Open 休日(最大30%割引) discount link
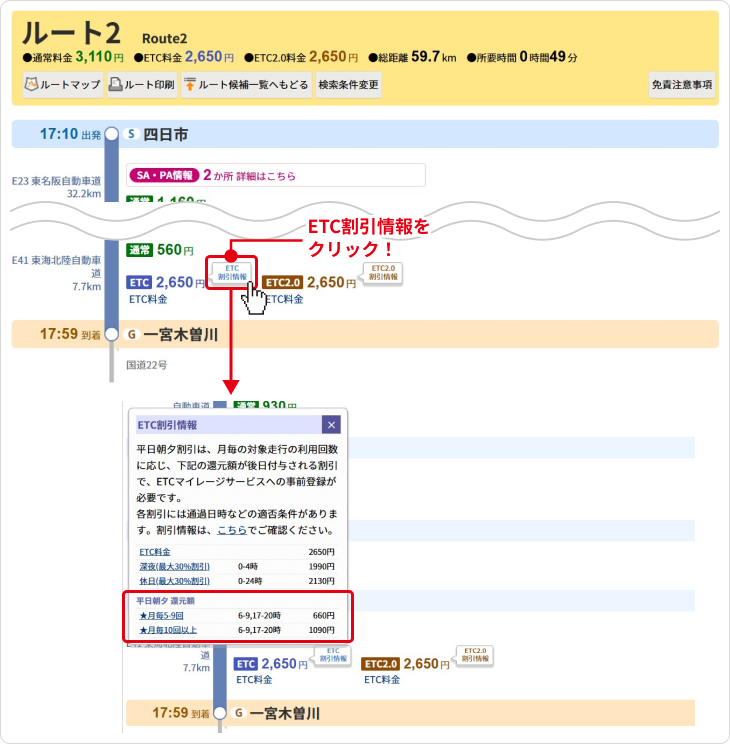Viewport: 730px width, 744px height. point(174,580)
